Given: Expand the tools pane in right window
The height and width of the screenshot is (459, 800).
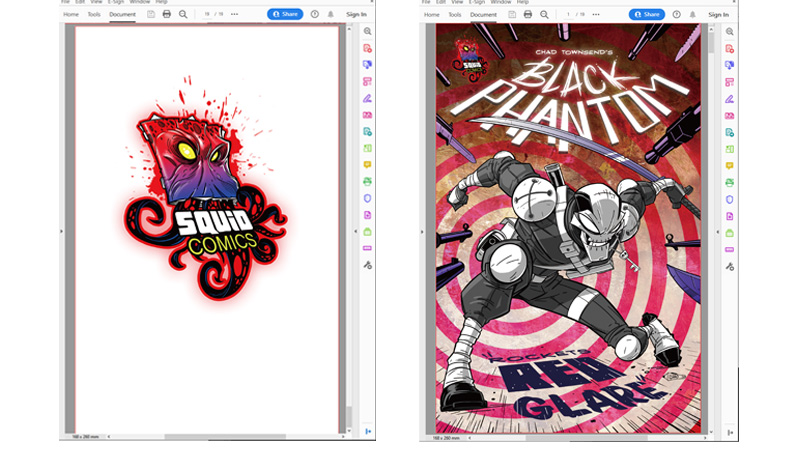Looking at the screenshot, I should pyautogui.click(x=730, y=432).
